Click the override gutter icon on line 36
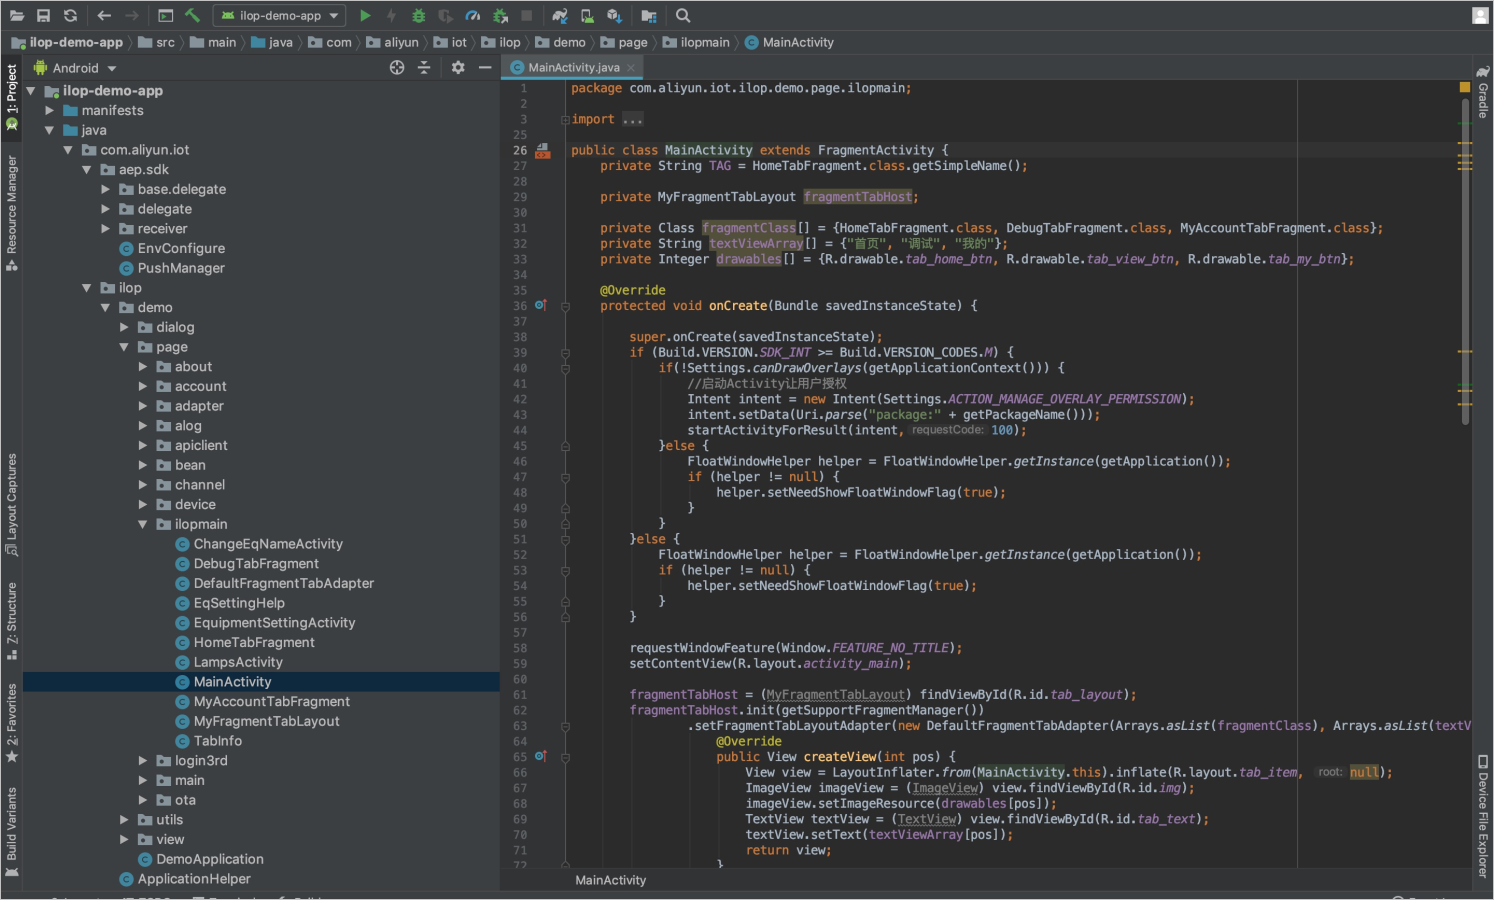The width and height of the screenshot is (1494, 900). (x=541, y=305)
